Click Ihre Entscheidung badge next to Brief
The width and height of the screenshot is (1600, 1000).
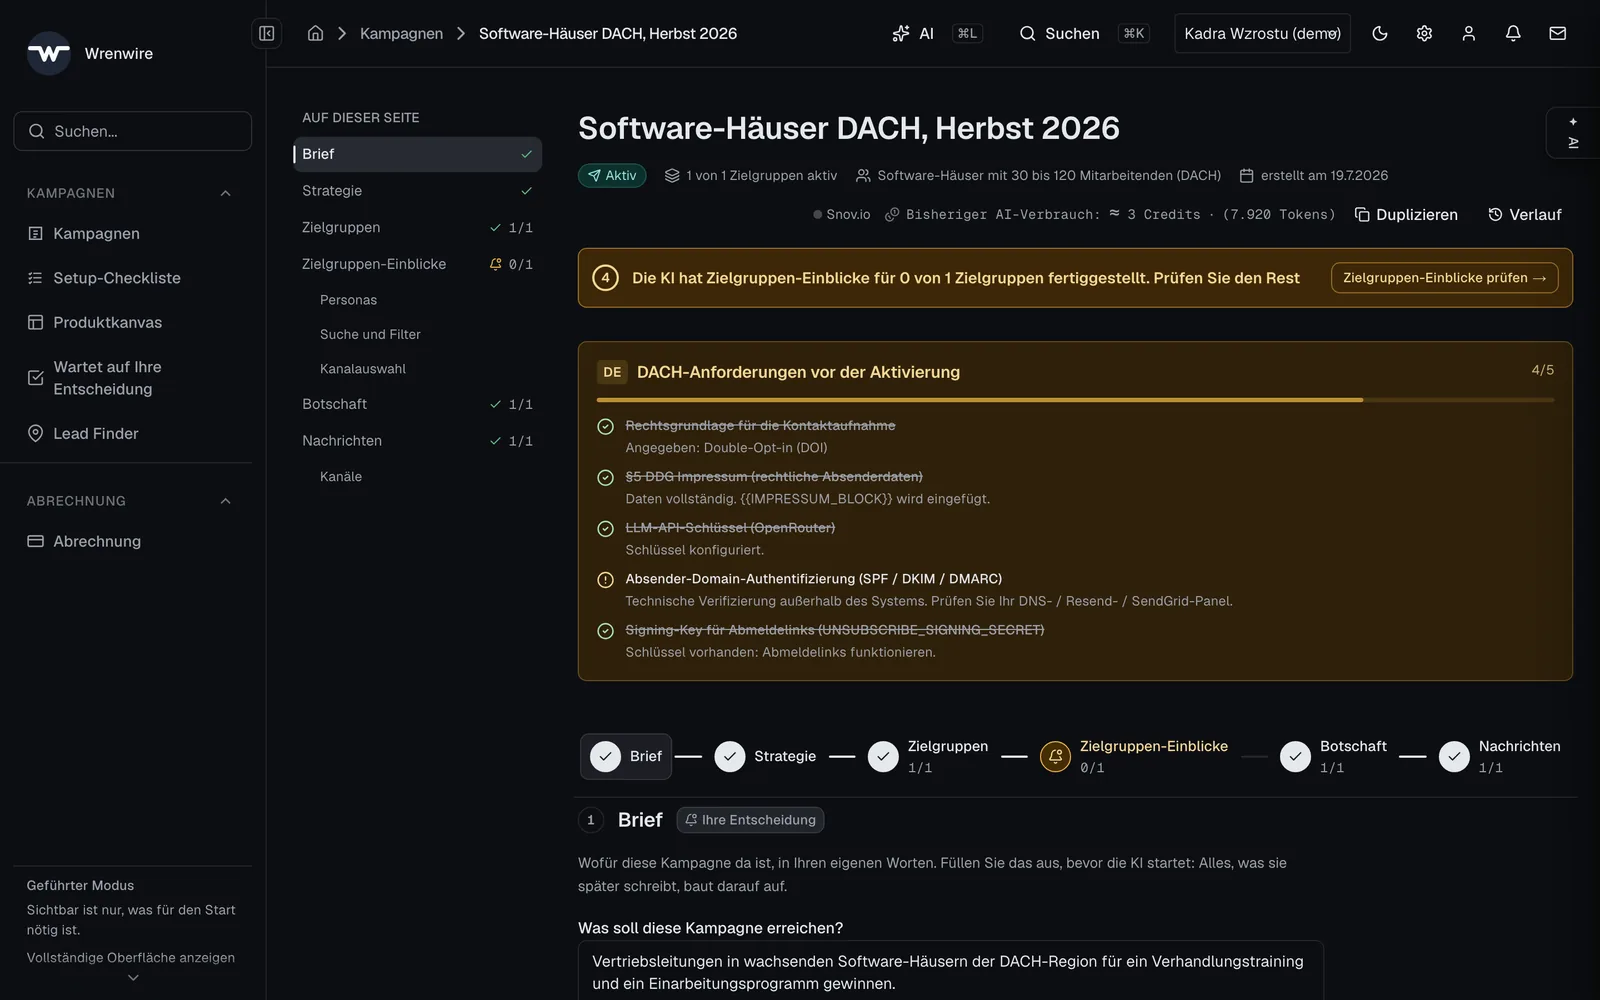tap(750, 820)
